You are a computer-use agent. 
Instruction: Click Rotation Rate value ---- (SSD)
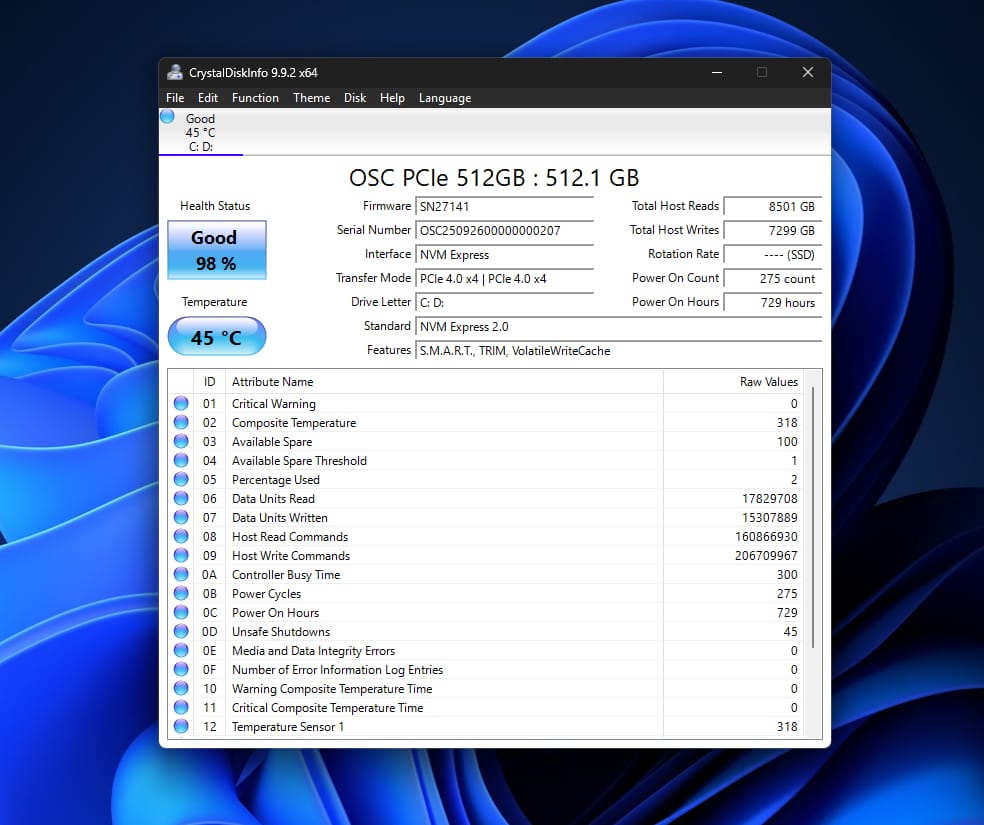(x=773, y=254)
